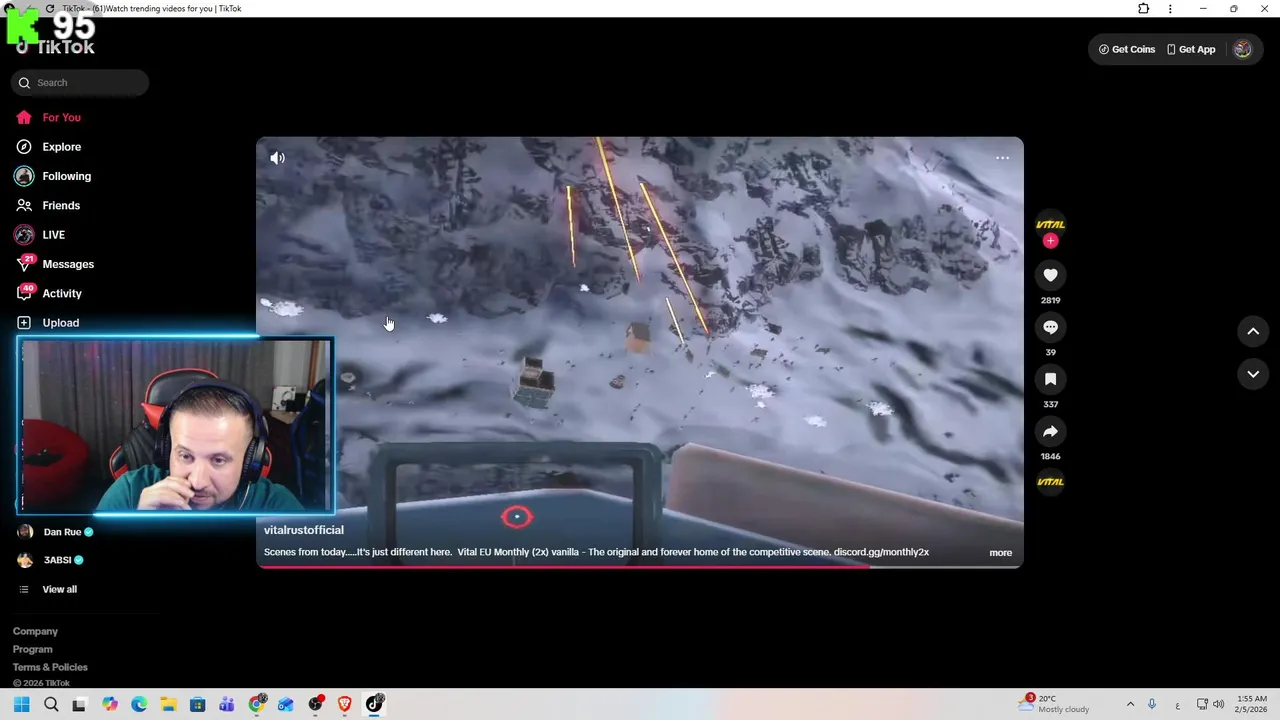Open Microsoft Edge from the taskbar
This screenshot has width=1280, height=720.
[139, 704]
